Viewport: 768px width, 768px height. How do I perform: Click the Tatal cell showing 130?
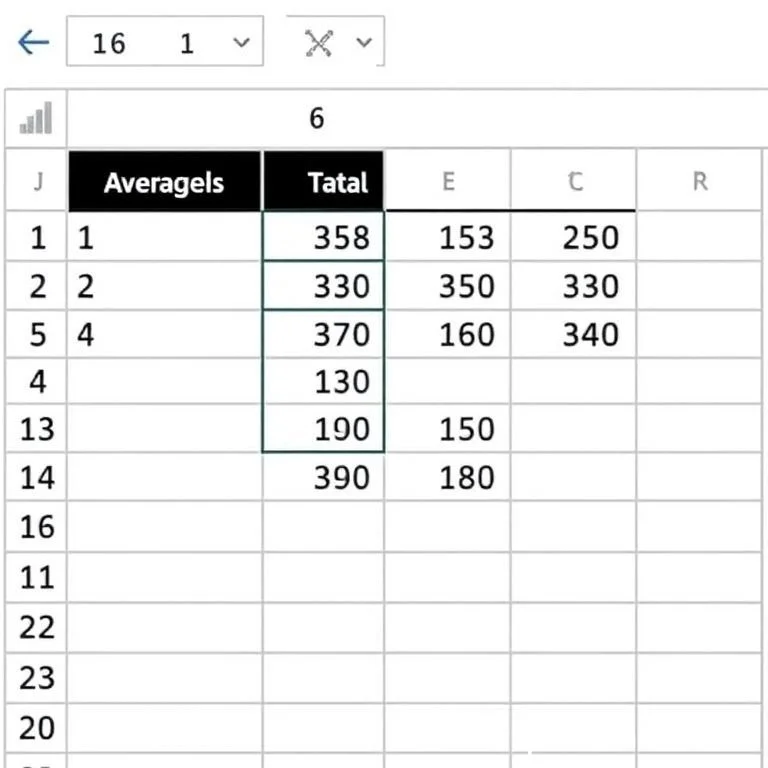tap(323, 381)
